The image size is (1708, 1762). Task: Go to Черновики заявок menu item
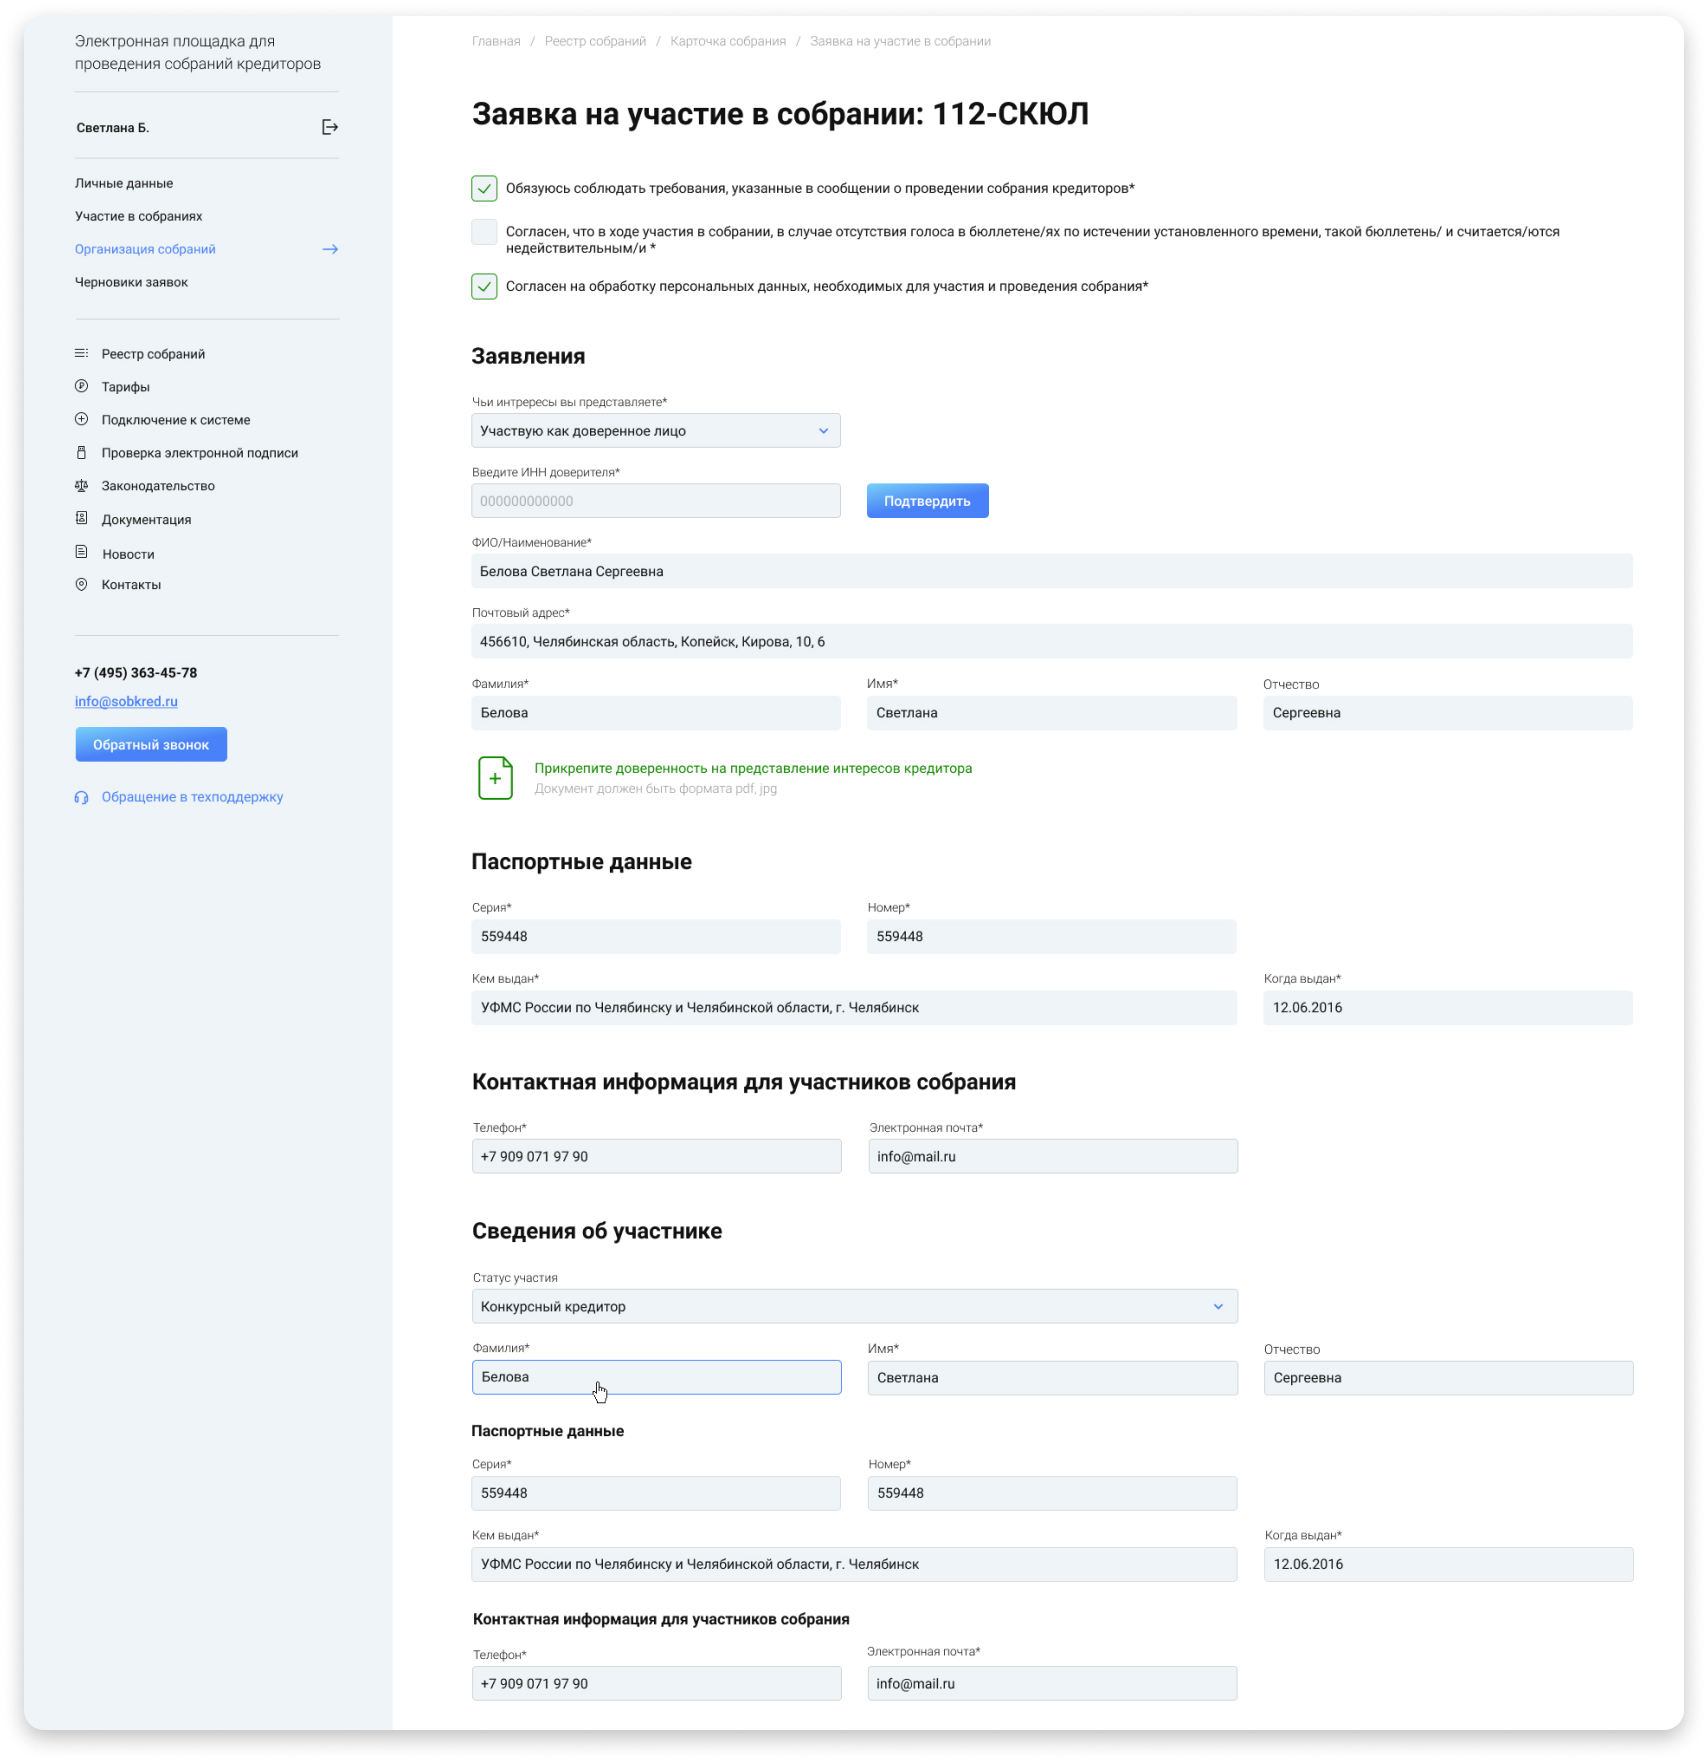pyautogui.click(x=131, y=282)
